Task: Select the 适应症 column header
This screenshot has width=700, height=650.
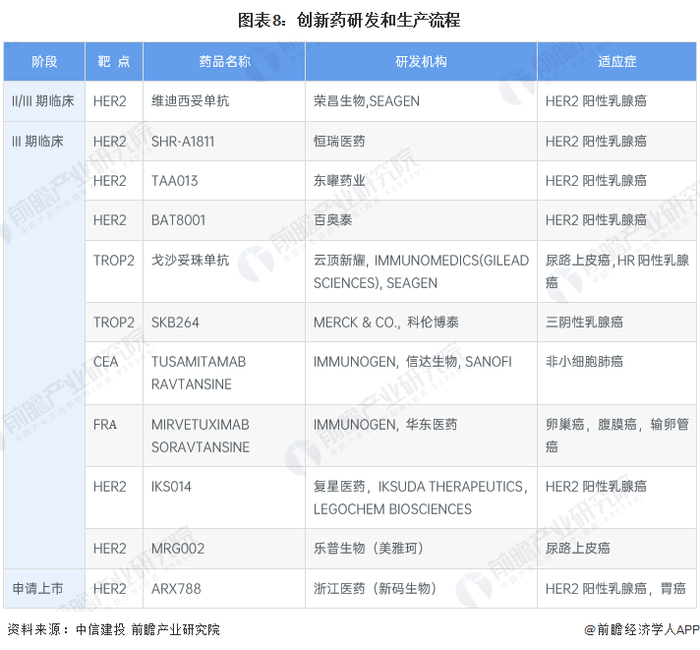Action: [617, 62]
